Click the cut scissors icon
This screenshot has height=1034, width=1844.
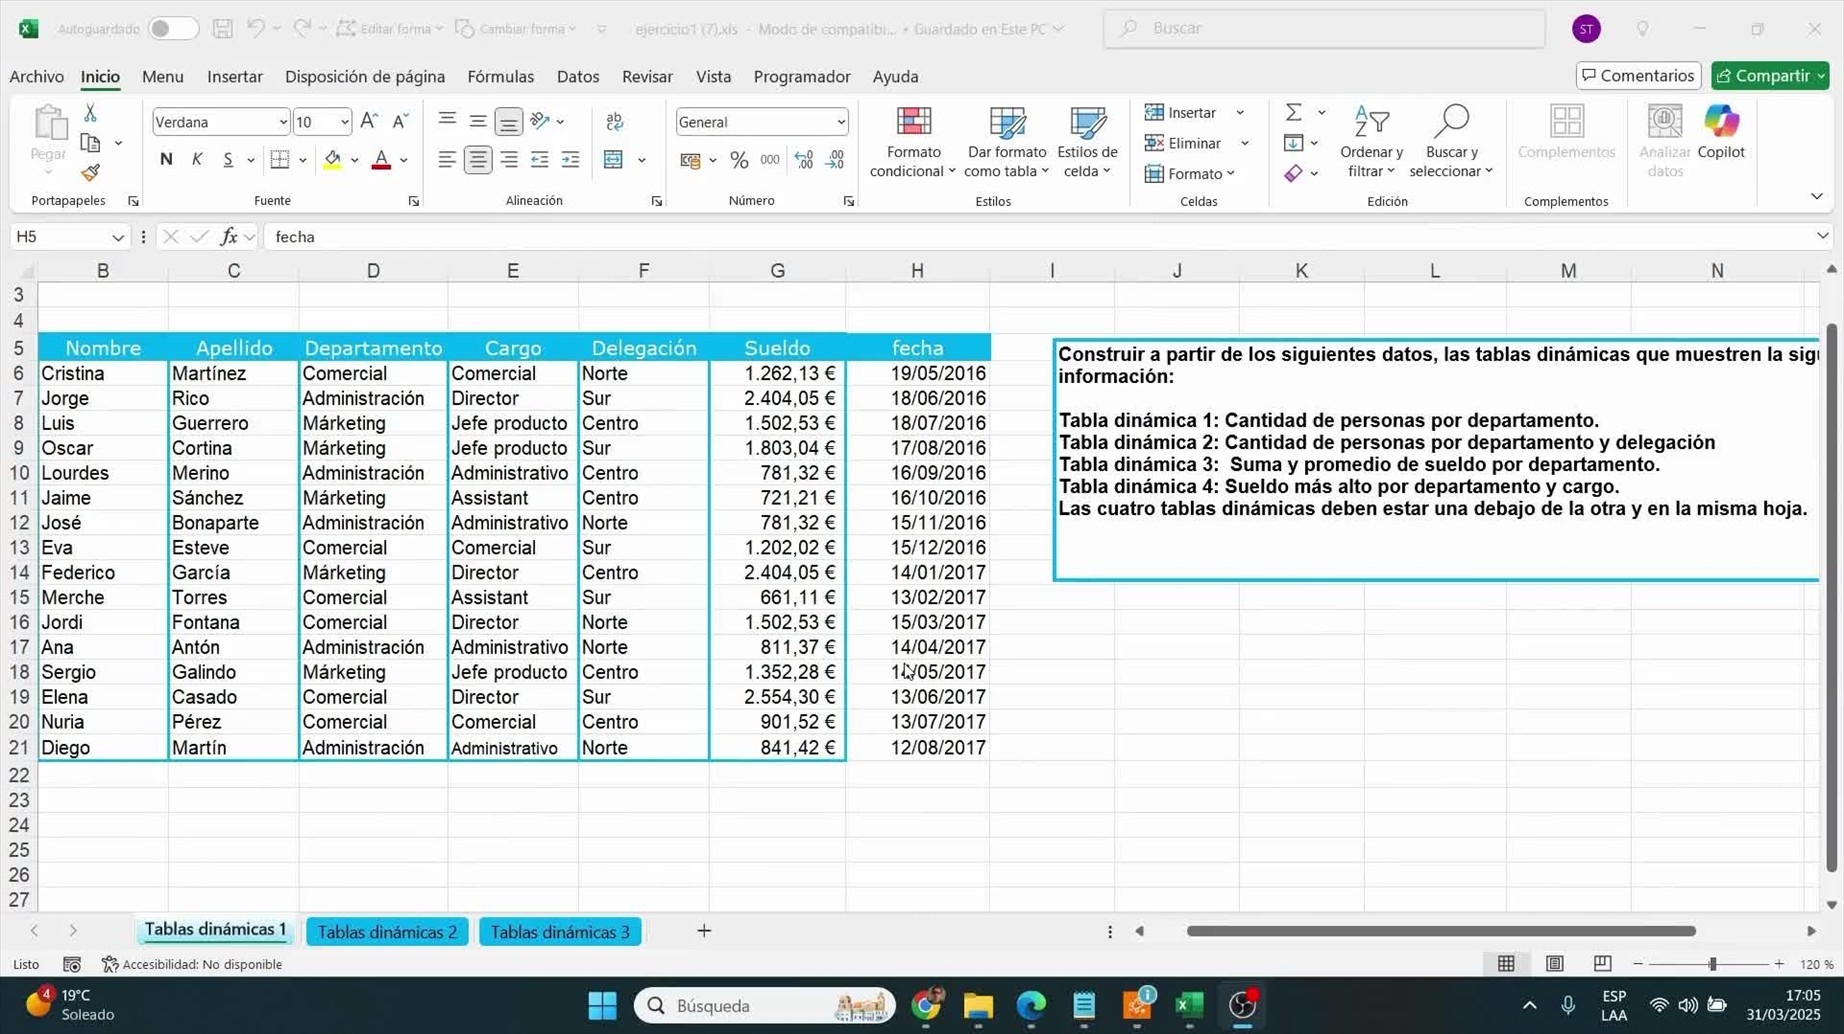point(90,113)
